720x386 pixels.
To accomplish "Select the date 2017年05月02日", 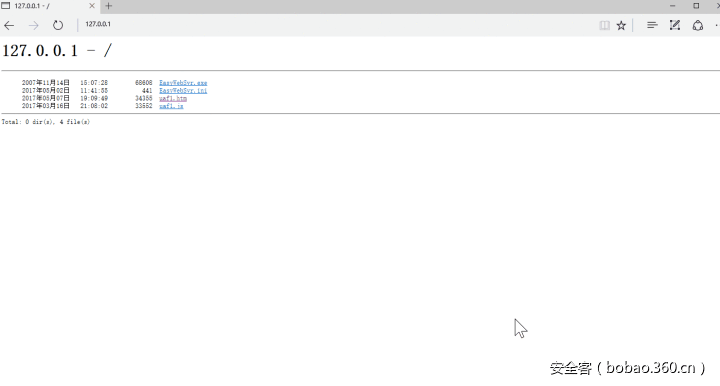I will (45, 90).
